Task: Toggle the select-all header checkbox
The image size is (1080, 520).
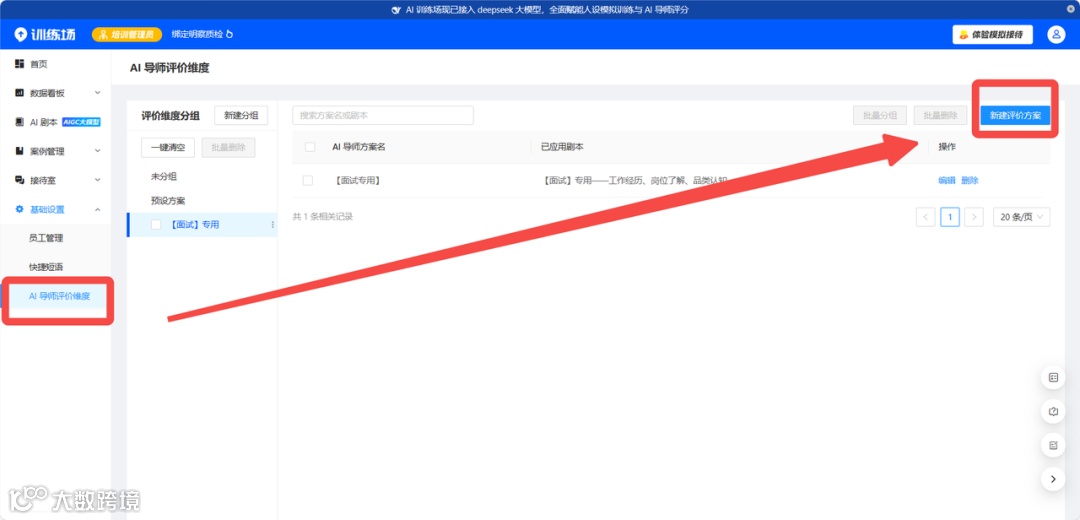Action: pyautogui.click(x=310, y=147)
